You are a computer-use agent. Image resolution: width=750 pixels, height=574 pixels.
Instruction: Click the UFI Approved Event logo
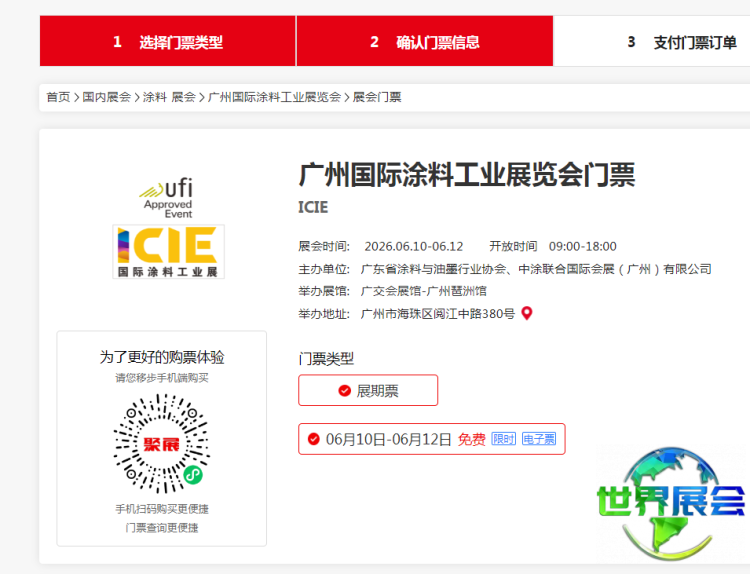pos(167,198)
